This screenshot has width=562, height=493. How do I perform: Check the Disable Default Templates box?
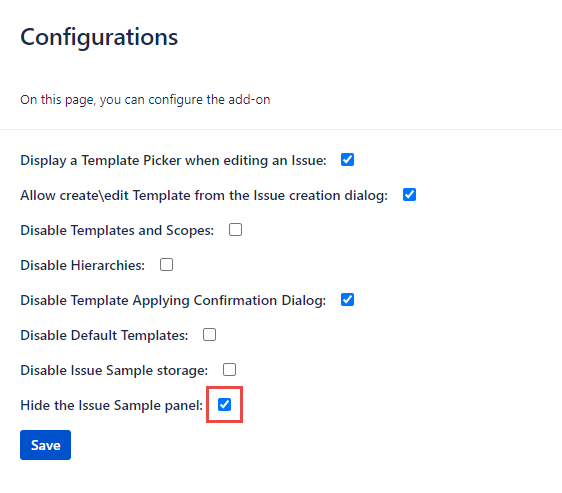[x=209, y=335]
